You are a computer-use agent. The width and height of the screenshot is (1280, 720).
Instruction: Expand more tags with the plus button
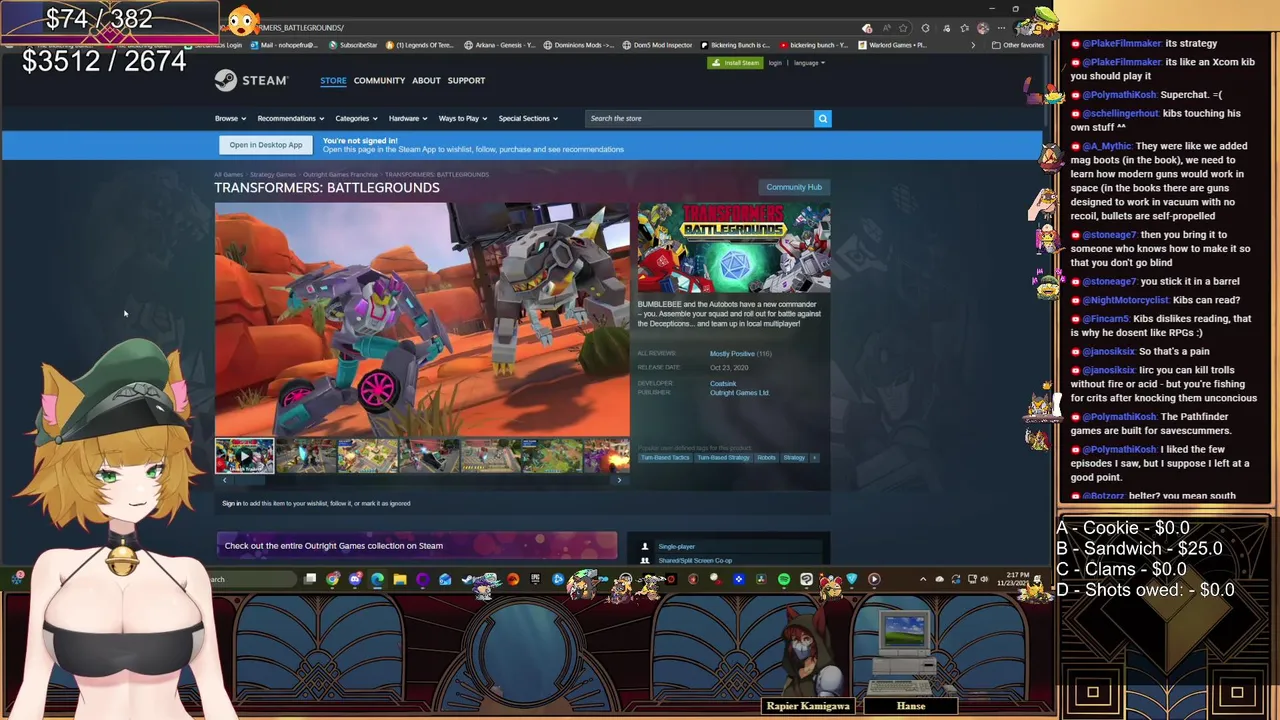814,458
